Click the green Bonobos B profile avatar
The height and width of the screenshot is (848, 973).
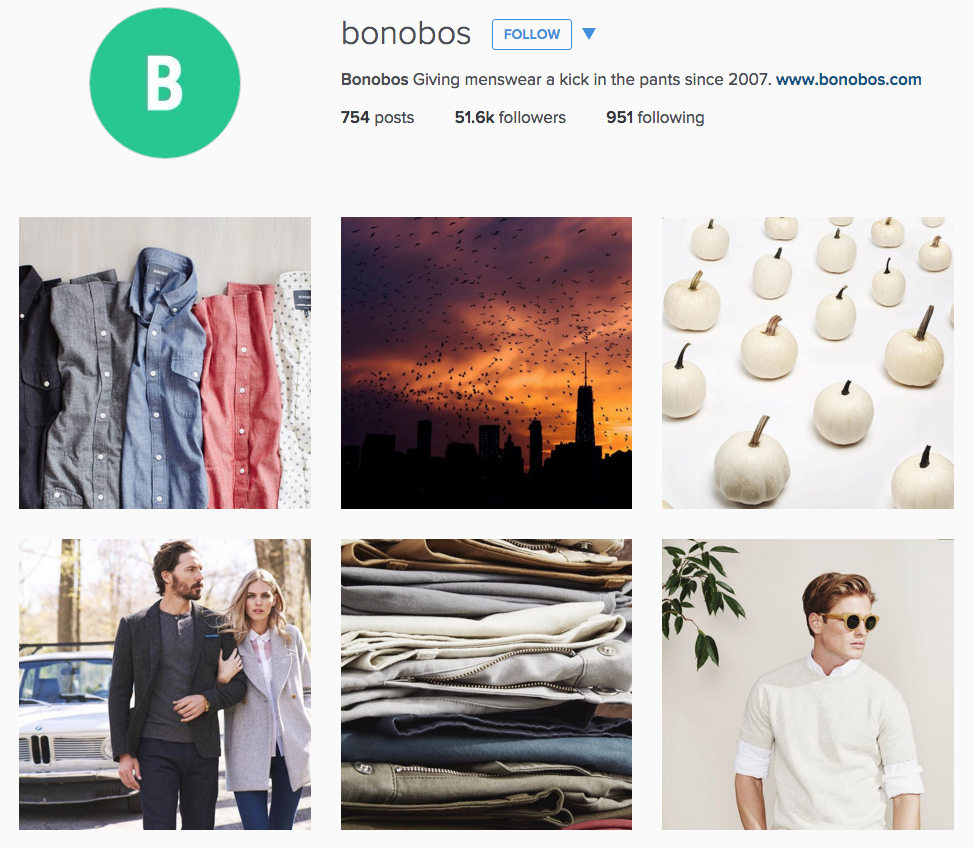[x=164, y=83]
